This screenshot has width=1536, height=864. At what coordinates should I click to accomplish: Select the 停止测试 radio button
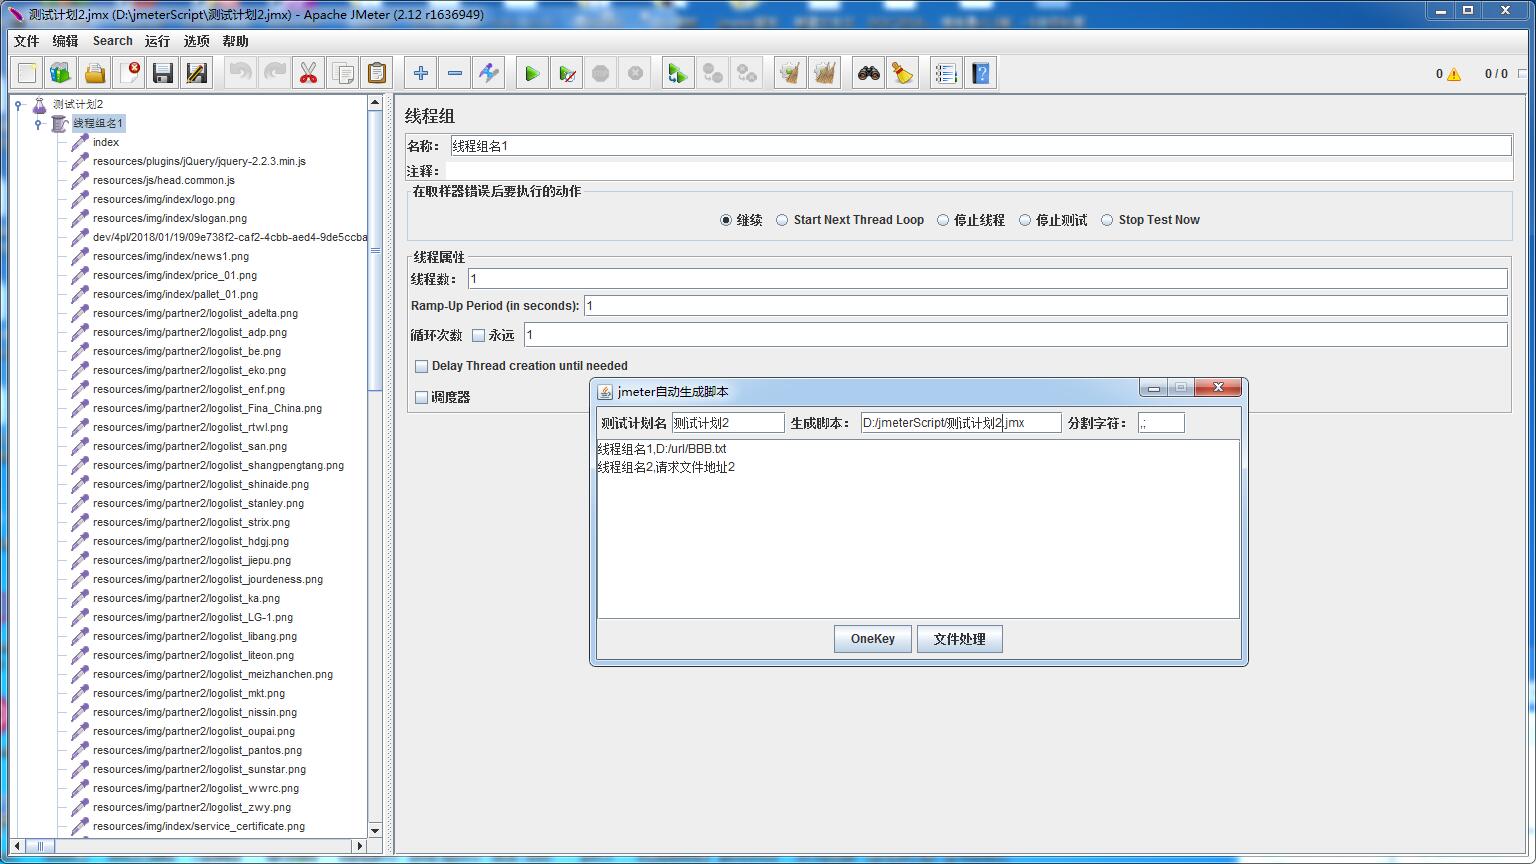[1025, 220]
